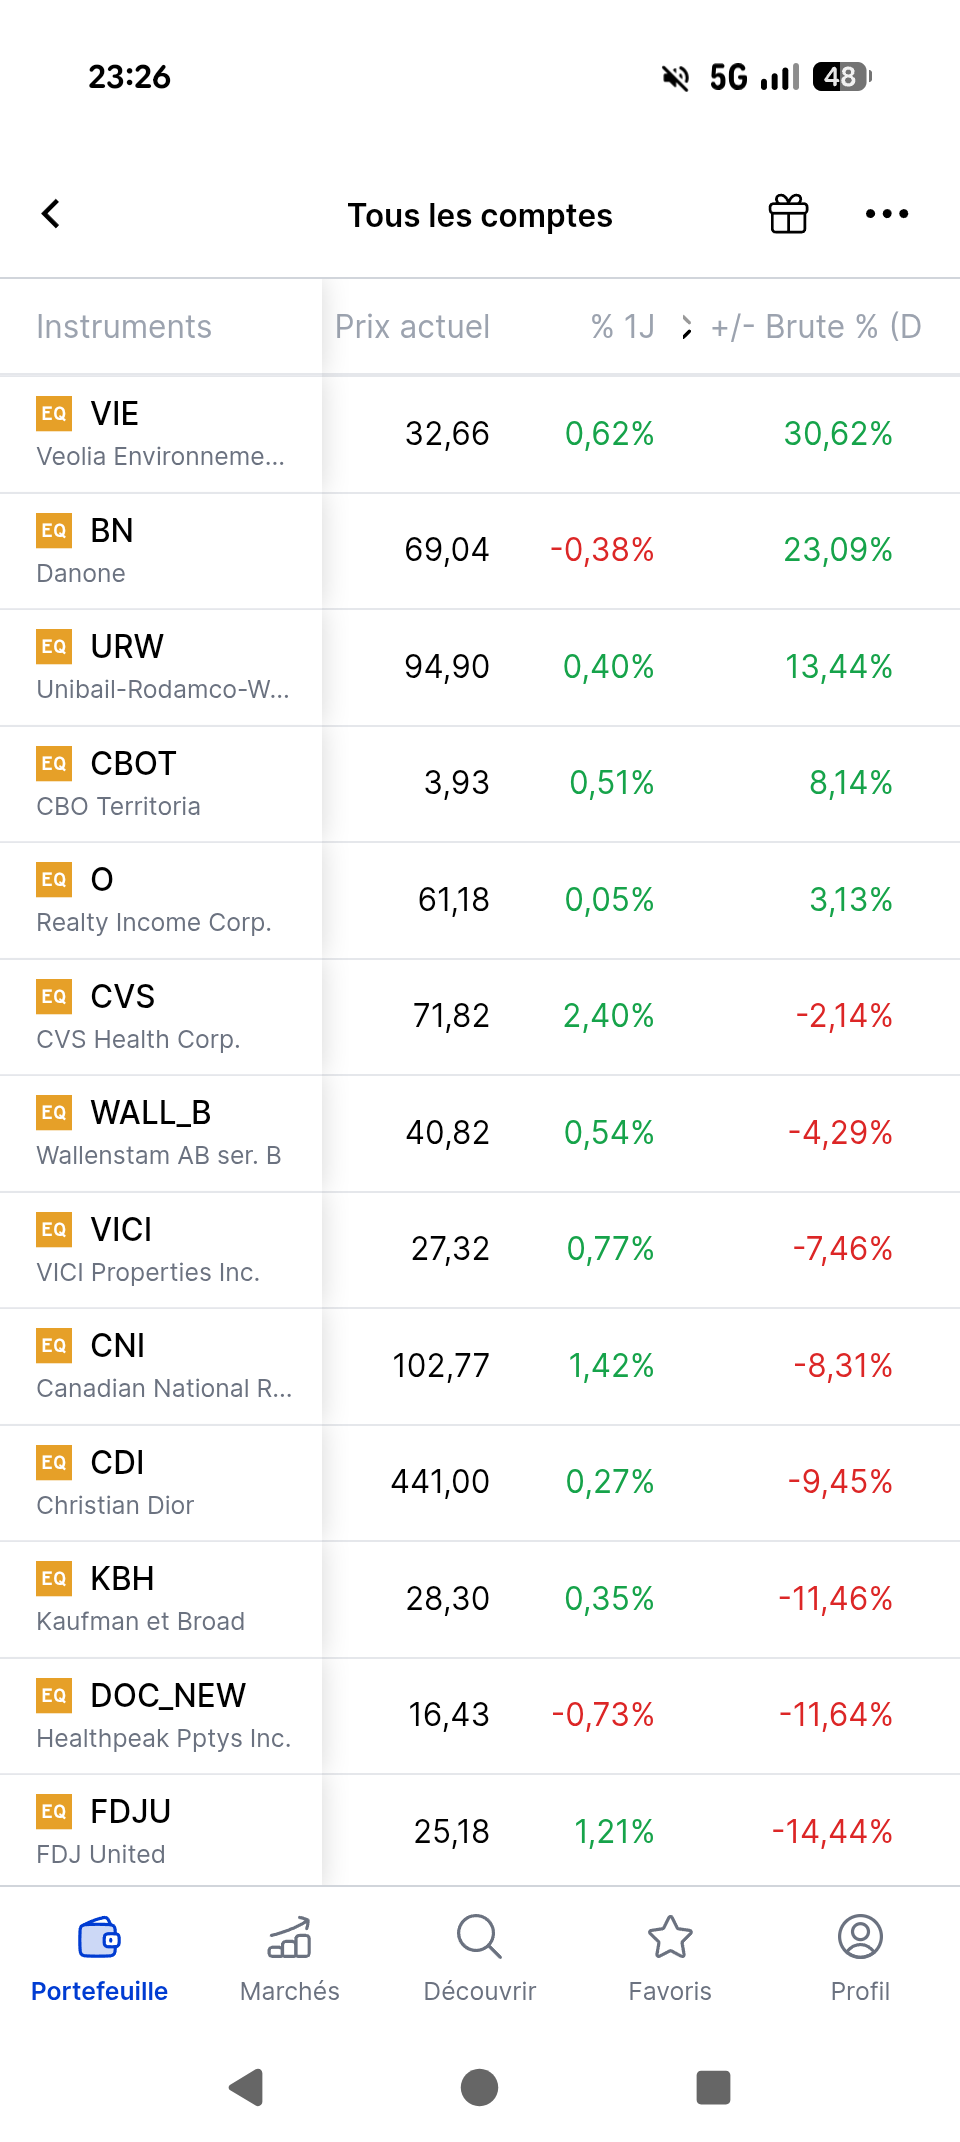Tap the Tous les comptes title
This screenshot has width=960, height=2142.
coord(480,216)
